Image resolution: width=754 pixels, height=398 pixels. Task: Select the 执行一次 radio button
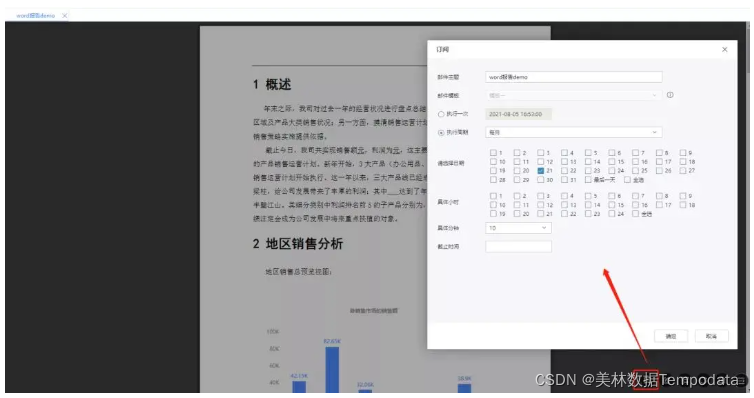pyautogui.click(x=441, y=114)
